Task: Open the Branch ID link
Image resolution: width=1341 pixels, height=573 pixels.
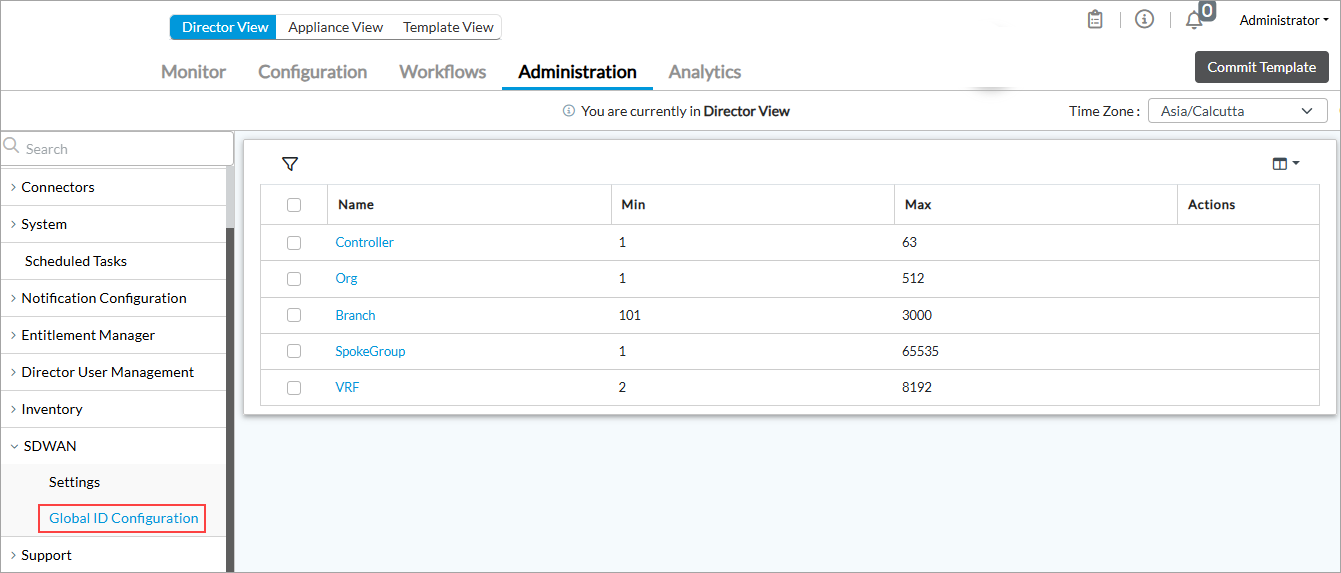Action: (355, 315)
